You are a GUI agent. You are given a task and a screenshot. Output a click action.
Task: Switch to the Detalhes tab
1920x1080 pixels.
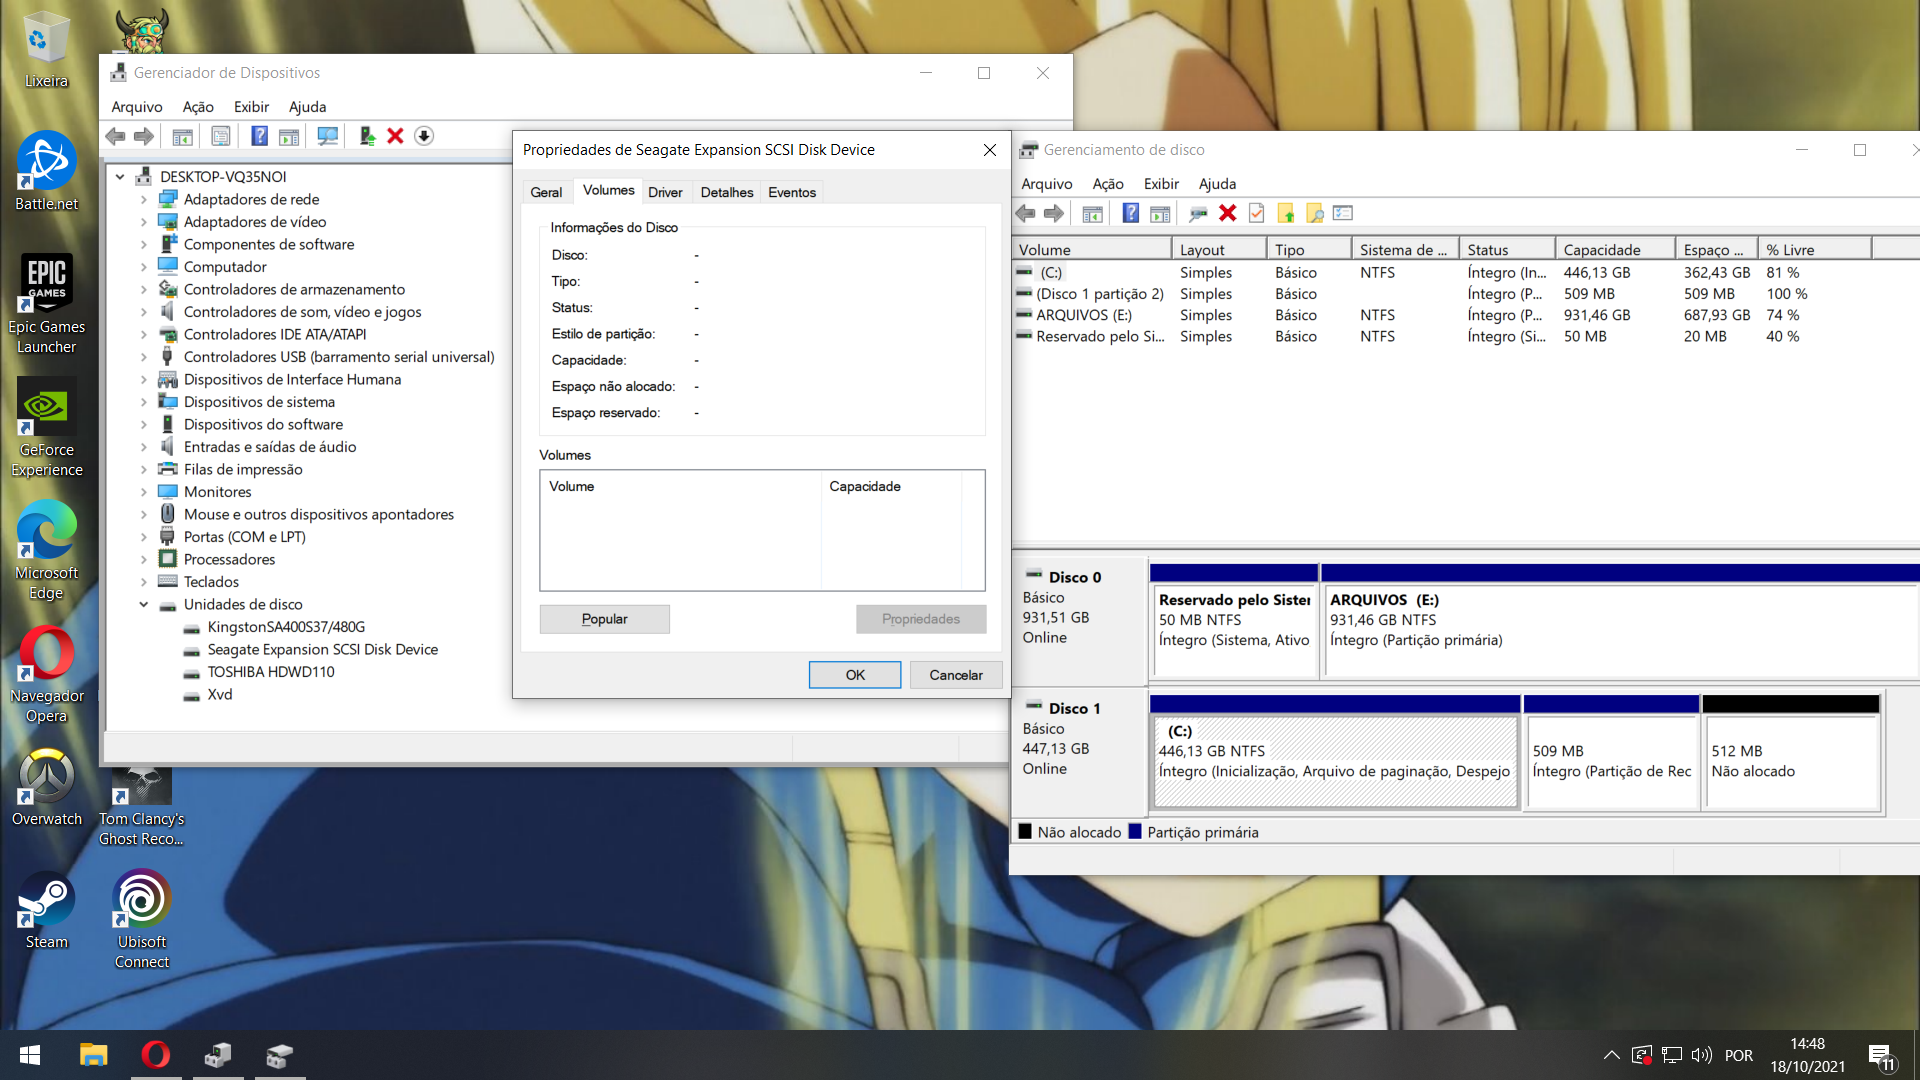(x=727, y=192)
